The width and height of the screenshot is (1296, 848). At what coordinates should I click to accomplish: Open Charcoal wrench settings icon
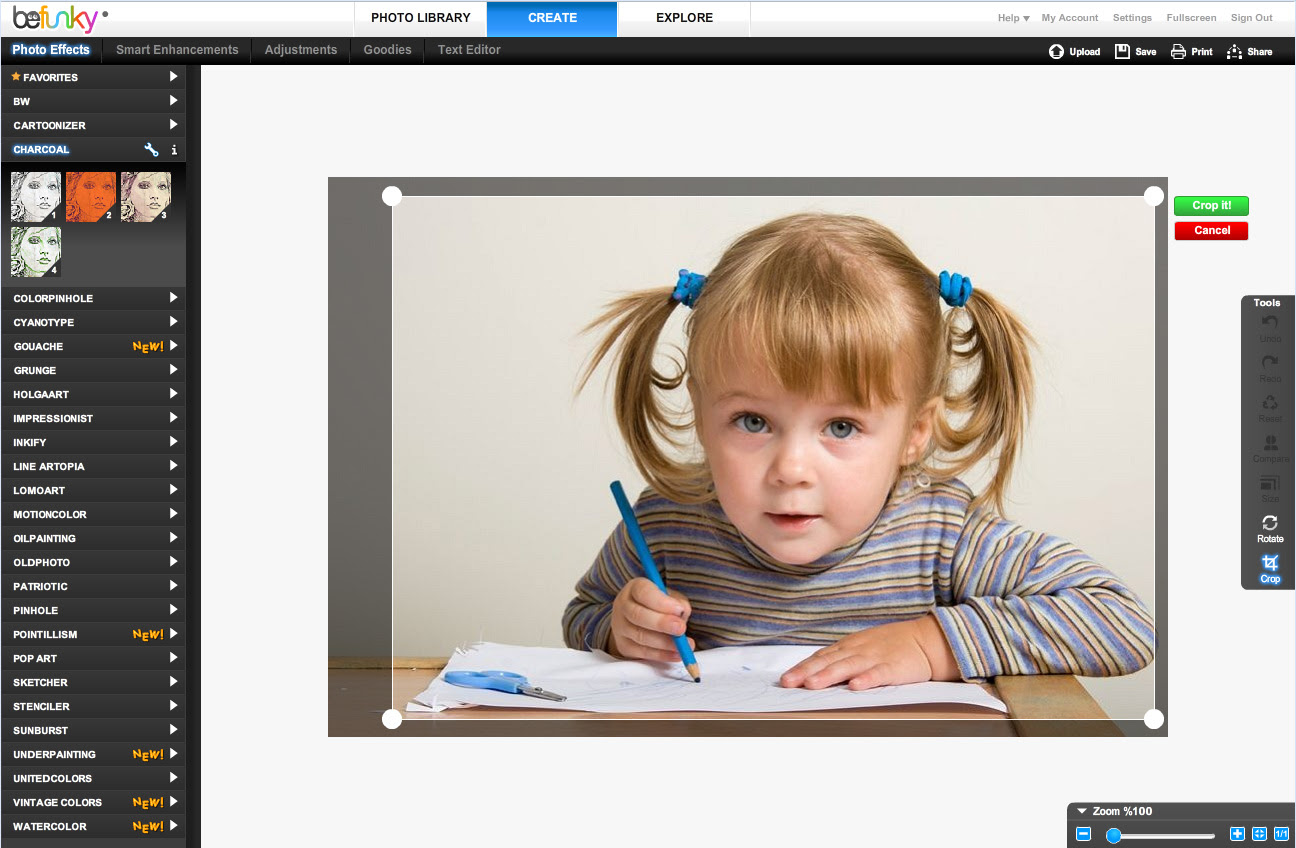(x=151, y=150)
